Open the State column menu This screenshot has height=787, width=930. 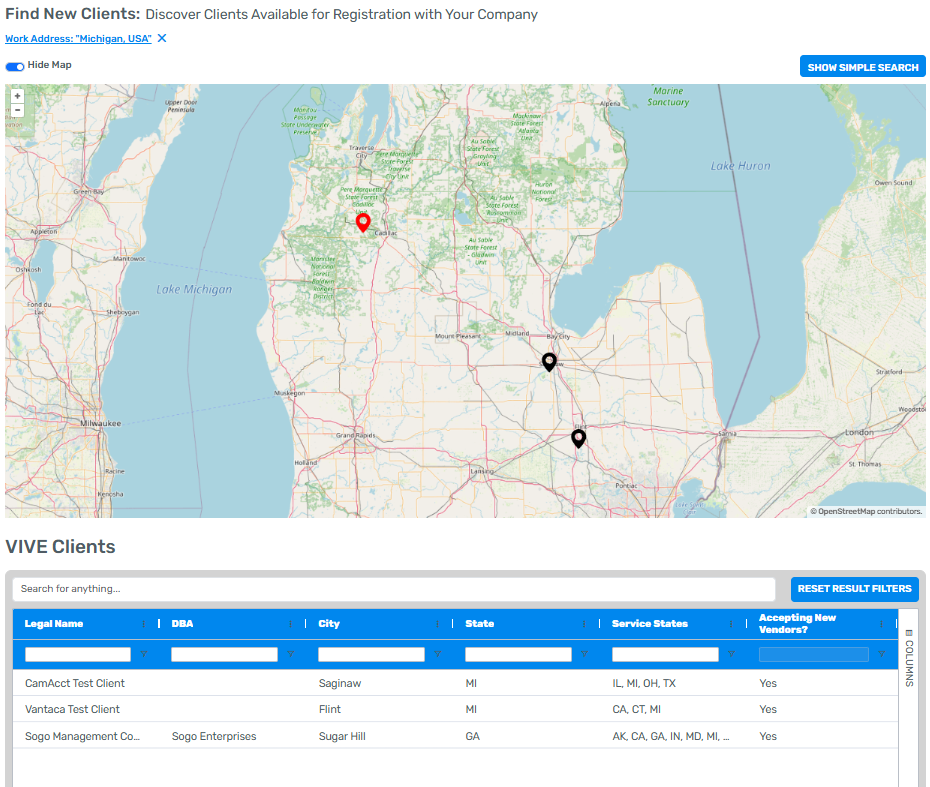pos(584,624)
